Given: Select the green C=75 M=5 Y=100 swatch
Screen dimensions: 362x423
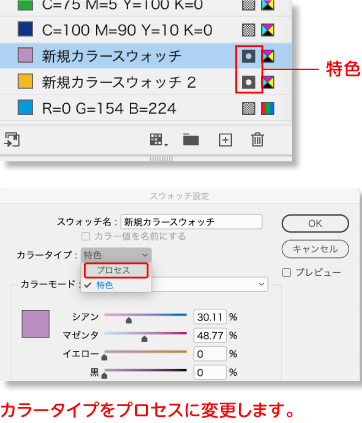Looking at the screenshot, I should 25,5.
